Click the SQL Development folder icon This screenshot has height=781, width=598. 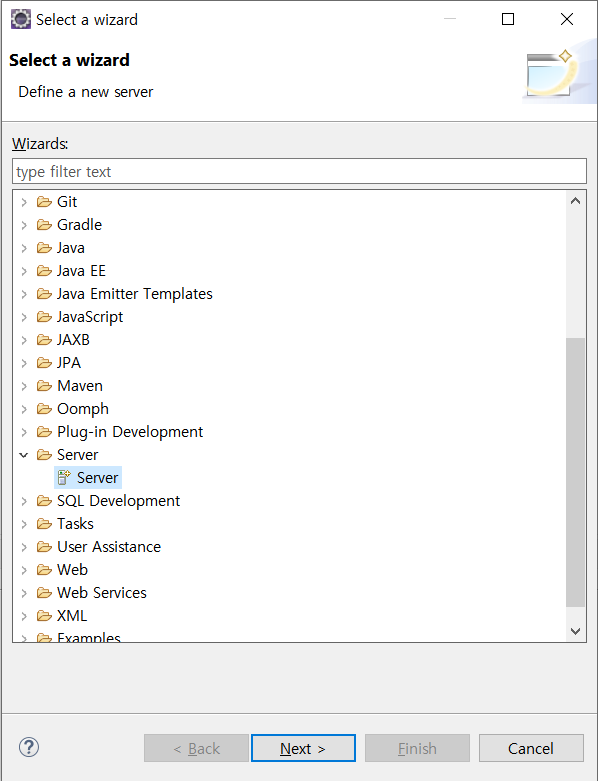click(44, 501)
